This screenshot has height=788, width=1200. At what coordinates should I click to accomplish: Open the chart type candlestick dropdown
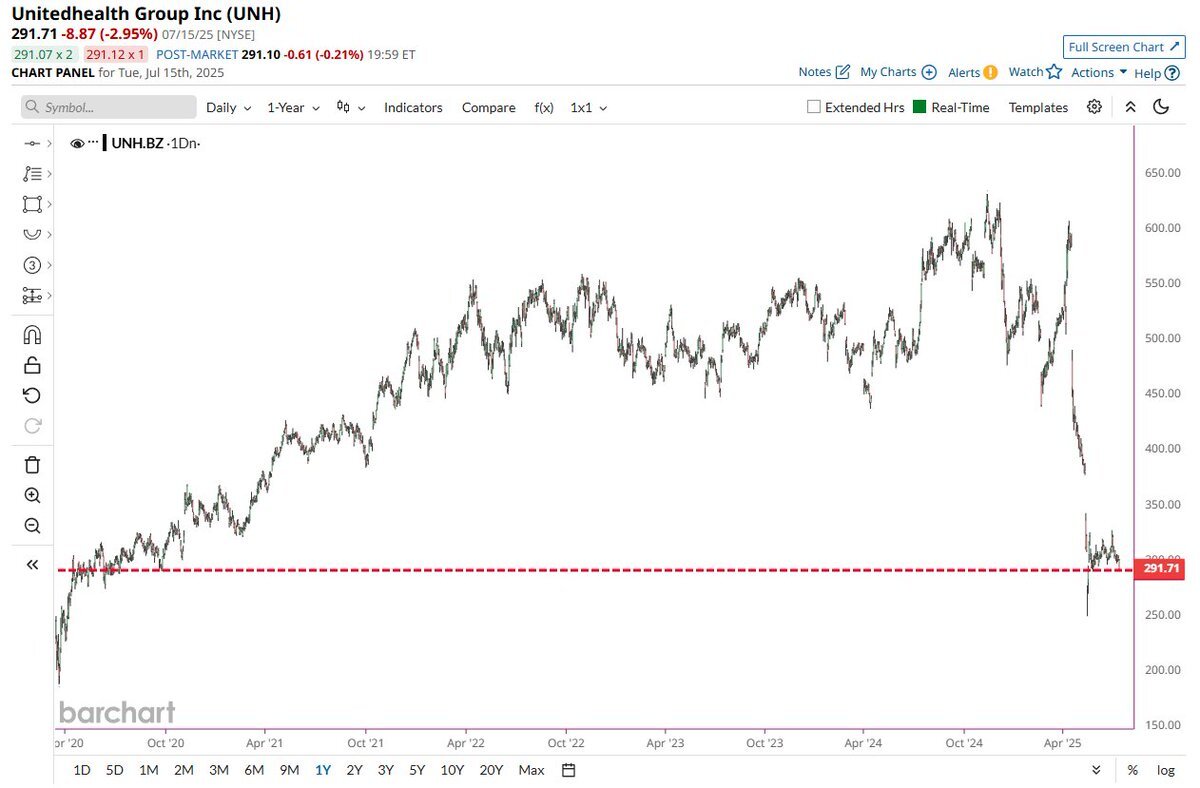click(351, 107)
